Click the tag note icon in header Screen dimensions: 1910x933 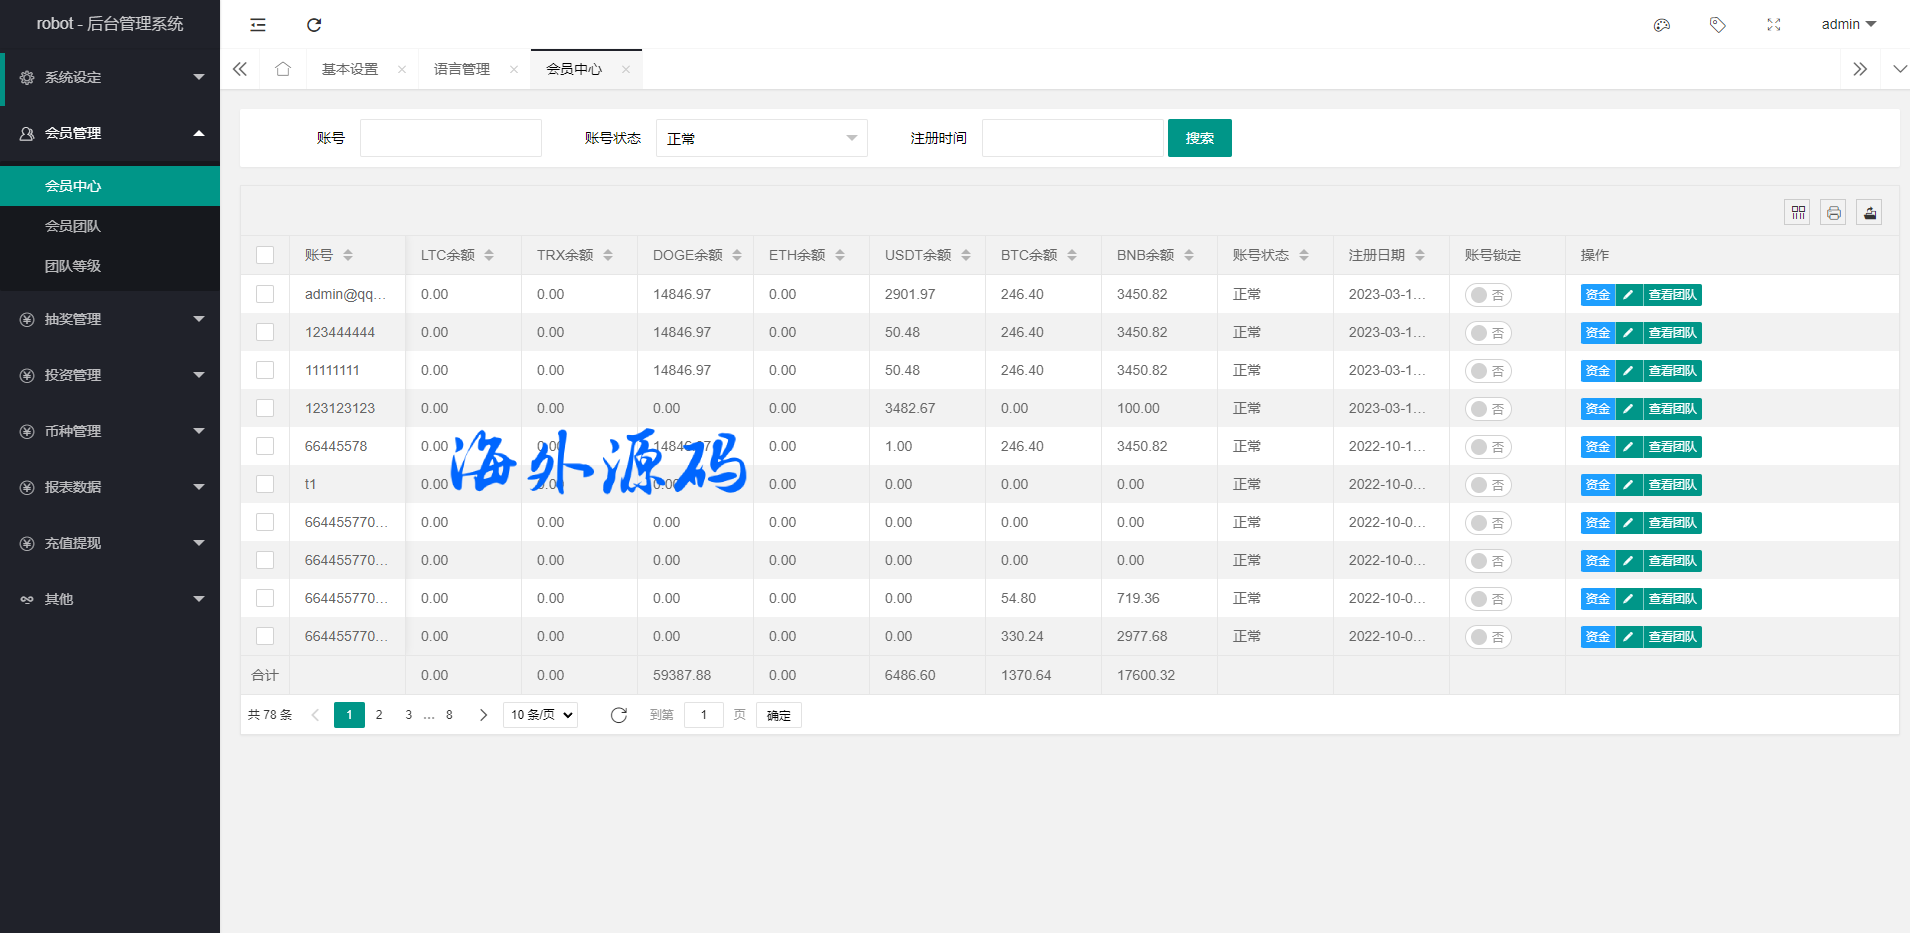1717,25
